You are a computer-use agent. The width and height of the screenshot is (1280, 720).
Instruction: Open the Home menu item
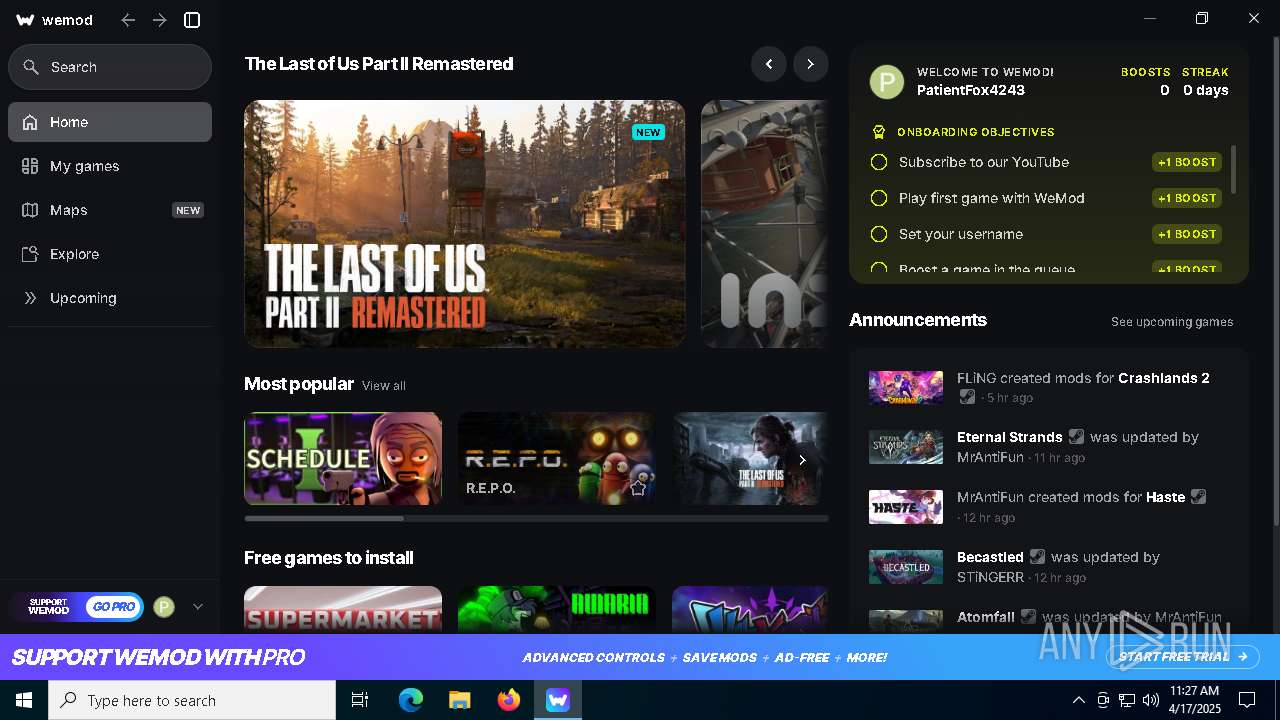pyautogui.click(x=110, y=122)
